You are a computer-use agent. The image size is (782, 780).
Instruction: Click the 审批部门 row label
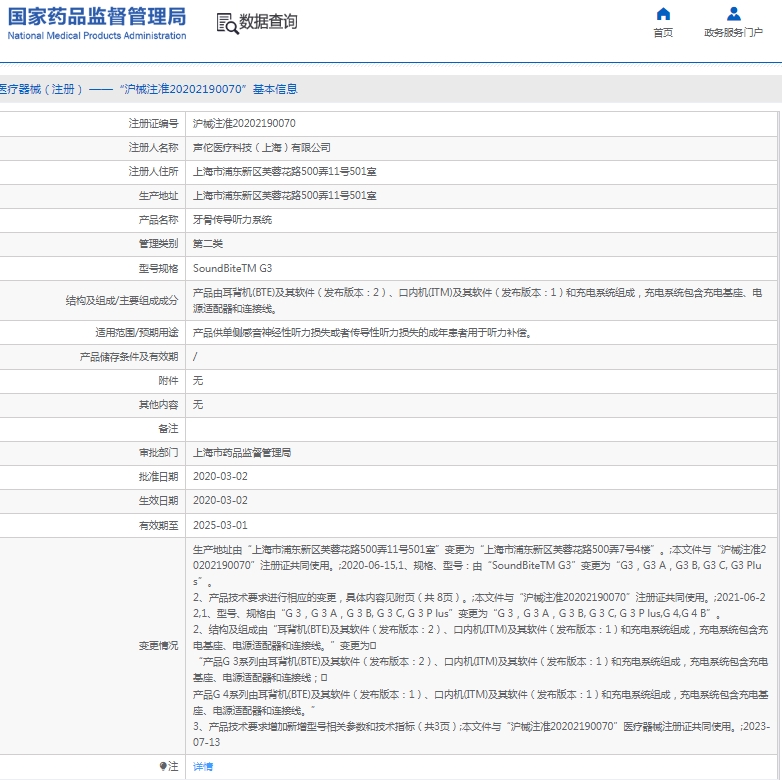(x=158, y=453)
